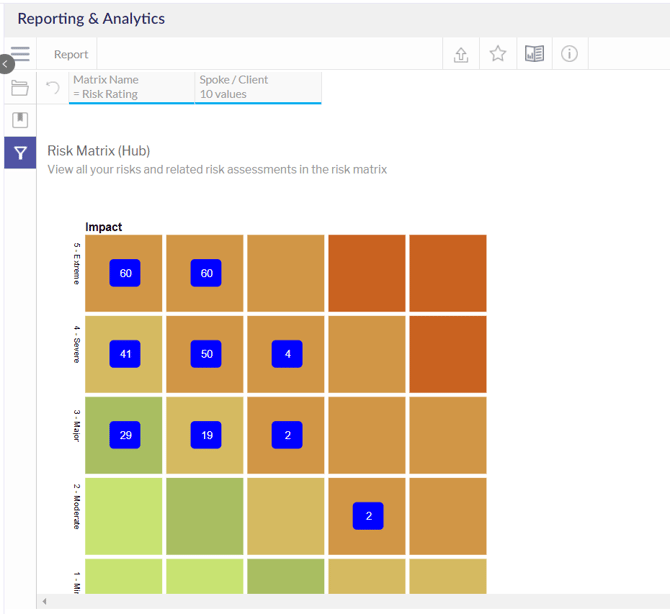Click the horizontal scrollbar left arrow
670x614 pixels.
click(44, 601)
